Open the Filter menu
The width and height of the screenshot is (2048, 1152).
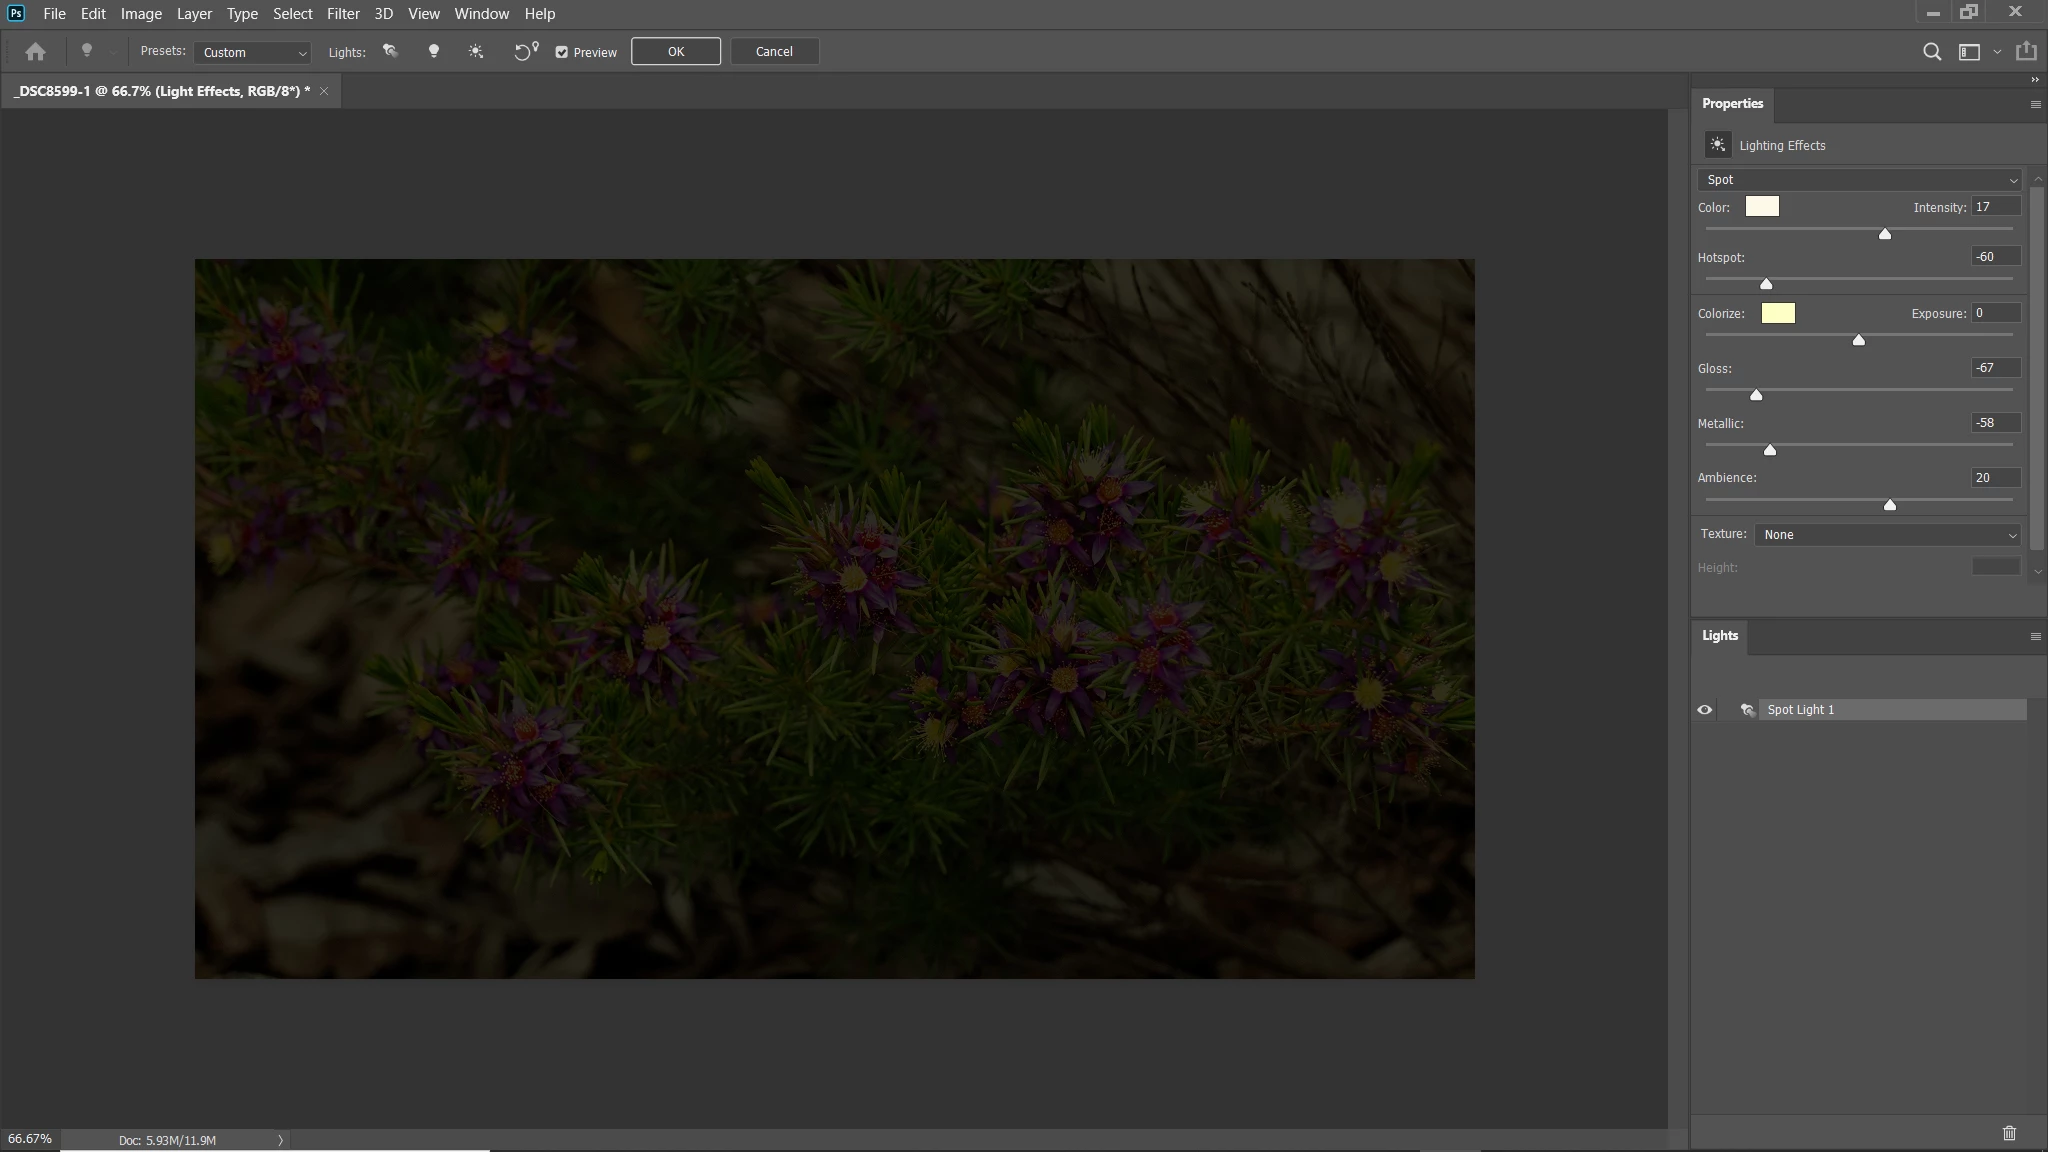click(343, 14)
